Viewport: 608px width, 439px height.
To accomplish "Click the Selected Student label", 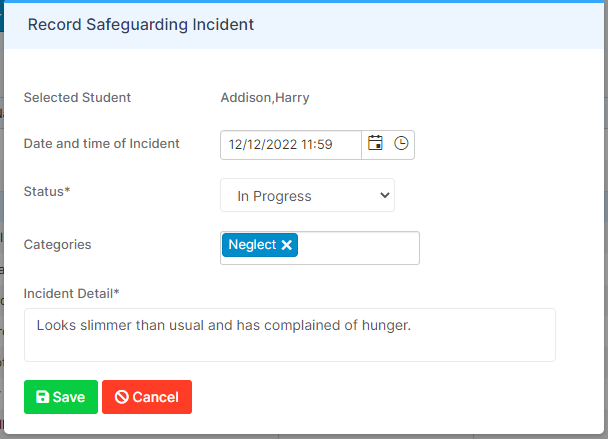I will coord(77,97).
